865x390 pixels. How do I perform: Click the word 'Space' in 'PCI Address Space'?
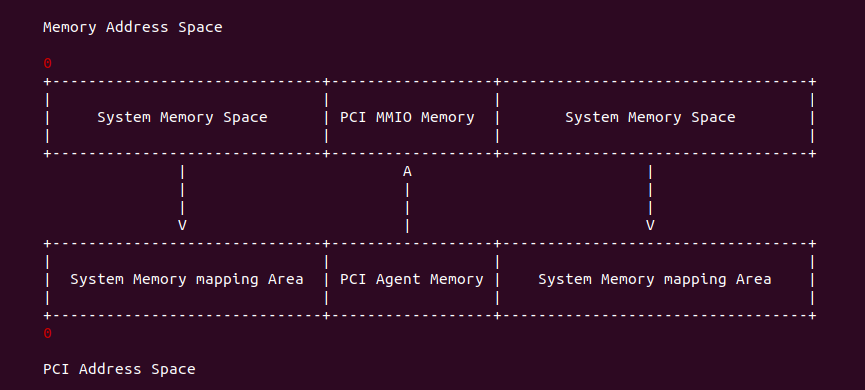tap(173, 369)
